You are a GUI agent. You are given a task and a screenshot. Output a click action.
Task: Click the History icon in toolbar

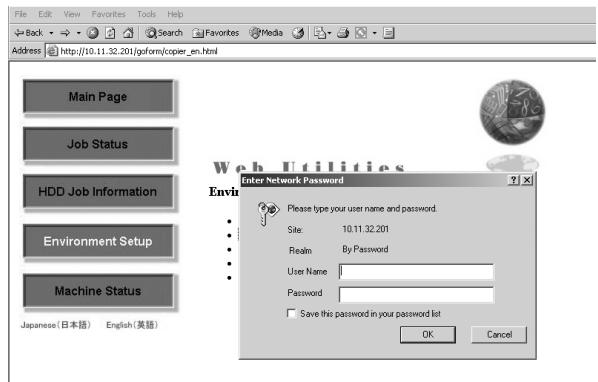click(298, 33)
